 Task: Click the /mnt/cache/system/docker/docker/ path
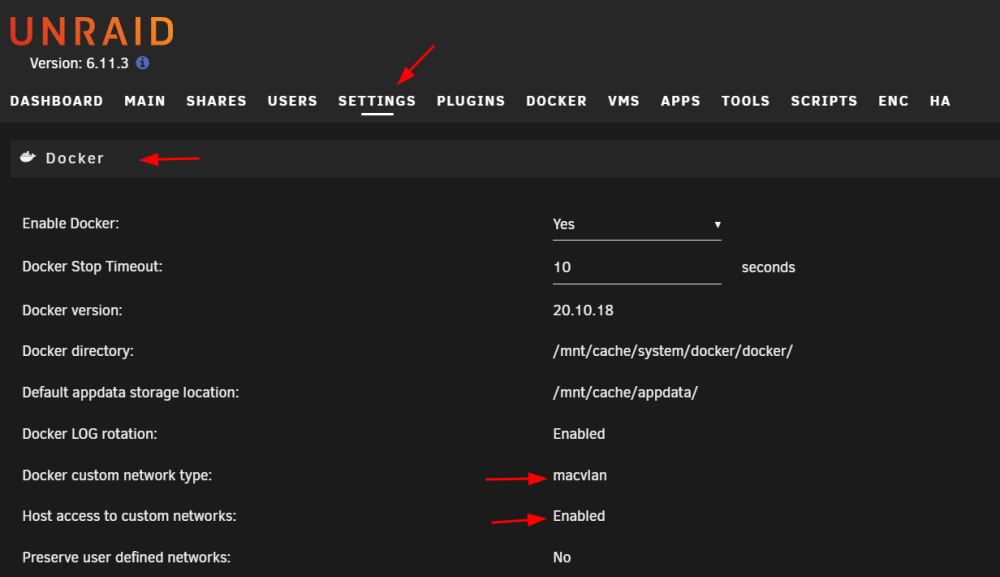pyautogui.click(x=673, y=351)
